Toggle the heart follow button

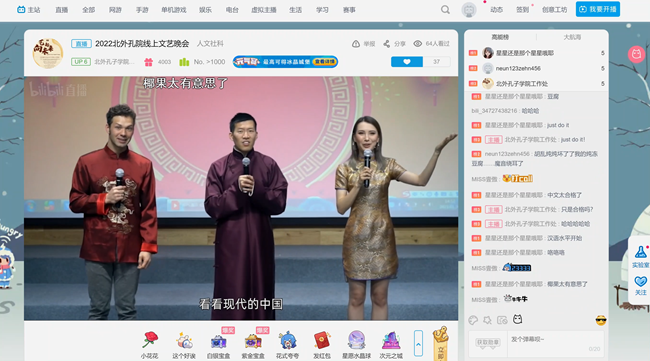coord(407,62)
